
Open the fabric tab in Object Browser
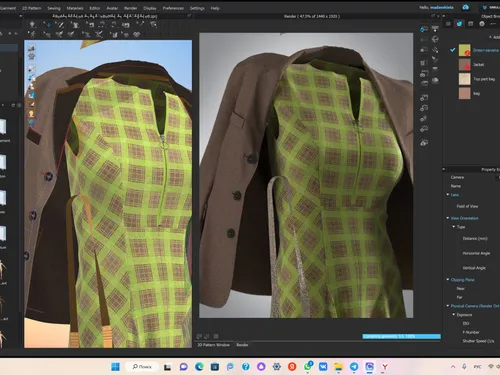[459, 24]
